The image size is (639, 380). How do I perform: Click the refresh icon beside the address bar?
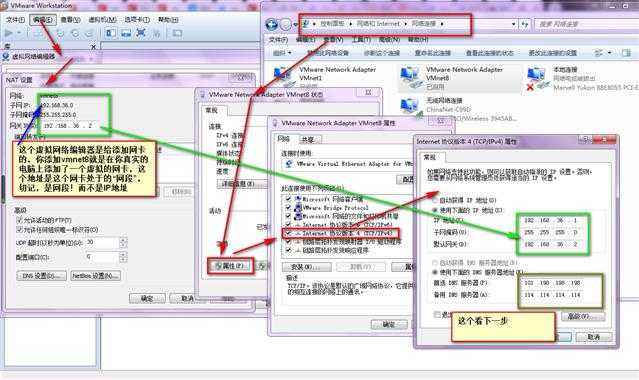pos(525,24)
